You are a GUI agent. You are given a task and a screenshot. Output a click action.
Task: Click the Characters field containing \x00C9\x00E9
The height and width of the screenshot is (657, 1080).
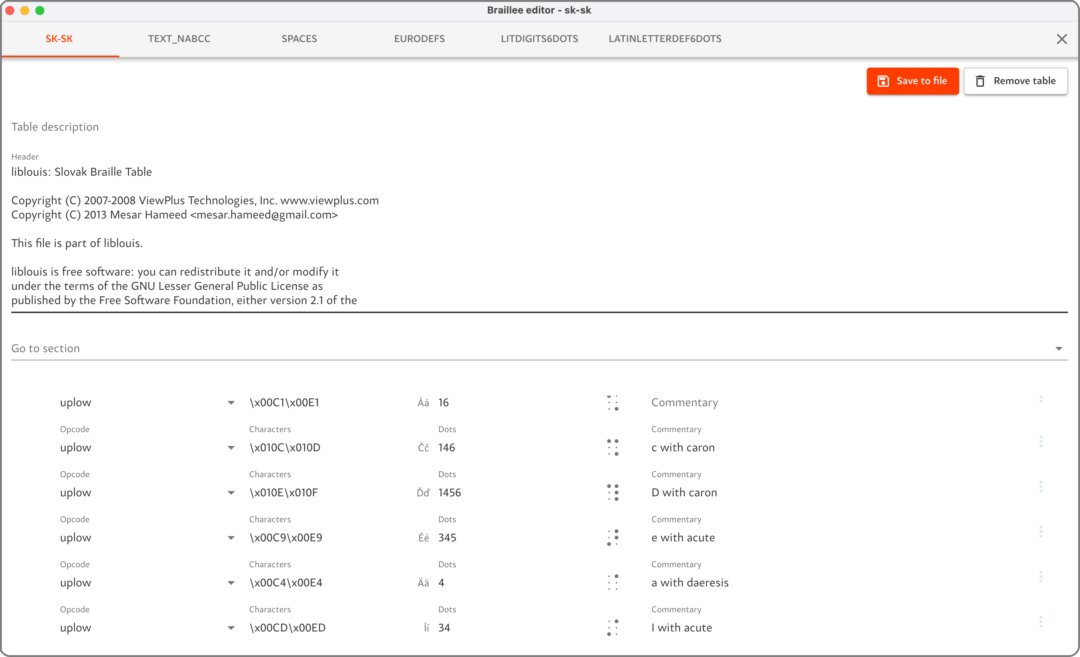click(x=320, y=538)
